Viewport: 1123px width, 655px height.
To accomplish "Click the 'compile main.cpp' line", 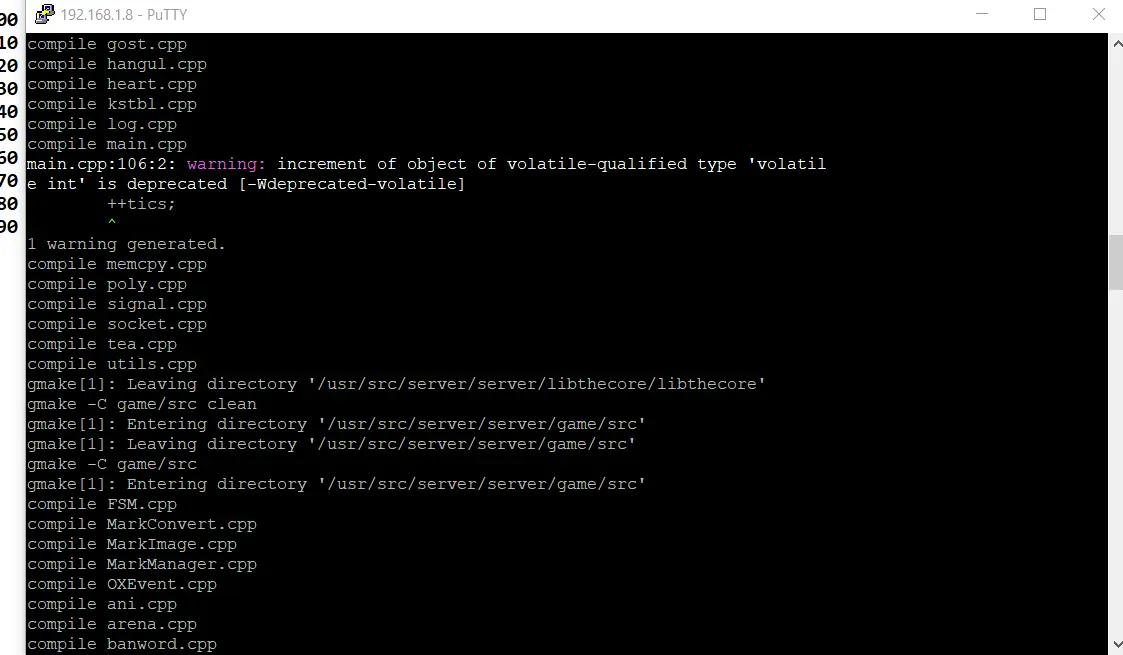I will coord(107,144).
